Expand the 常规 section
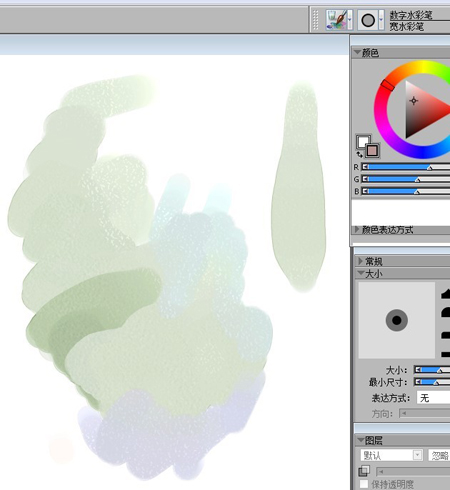The height and width of the screenshot is (490, 450). (x=360, y=261)
